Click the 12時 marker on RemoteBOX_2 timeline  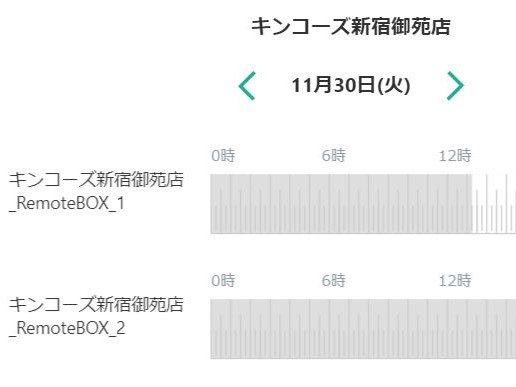(455, 281)
